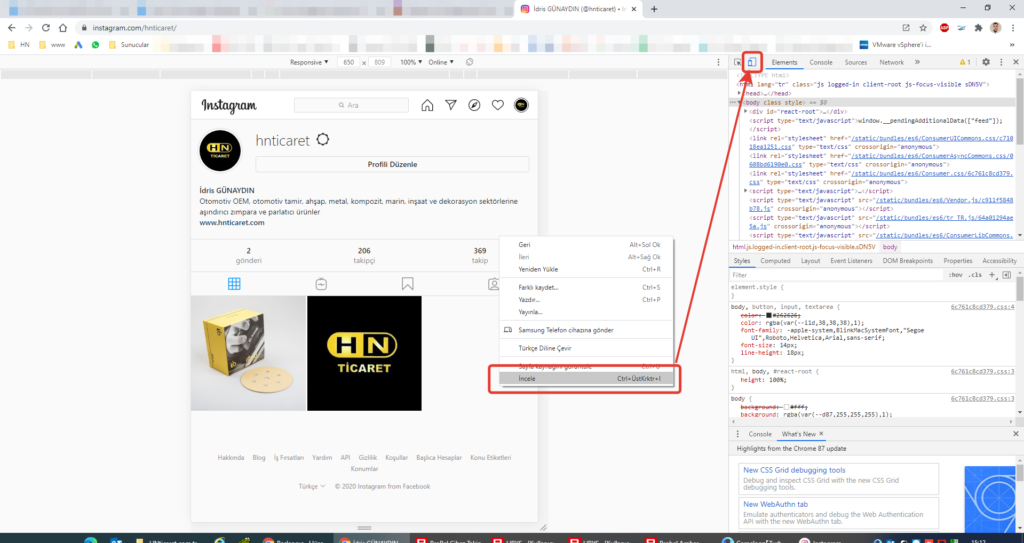Screen dimensions: 1024x543
Task: Click the Profili Düzenle button
Action: [392, 164]
